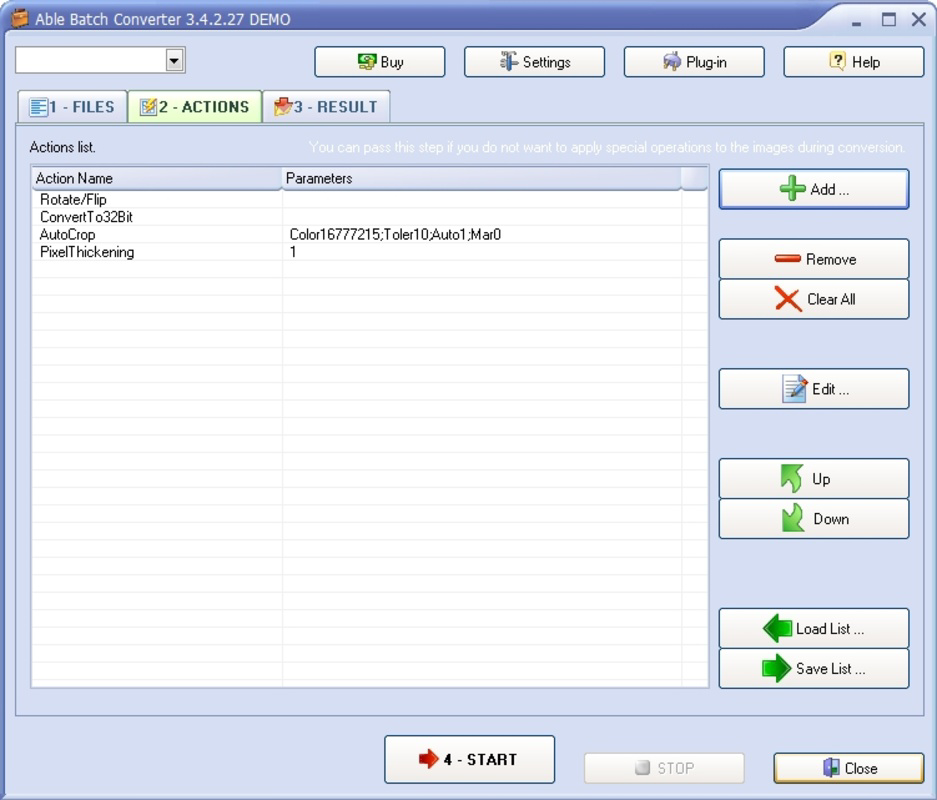Sort by Action Name column header
Screen dimensions: 937x800
click(x=157, y=178)
